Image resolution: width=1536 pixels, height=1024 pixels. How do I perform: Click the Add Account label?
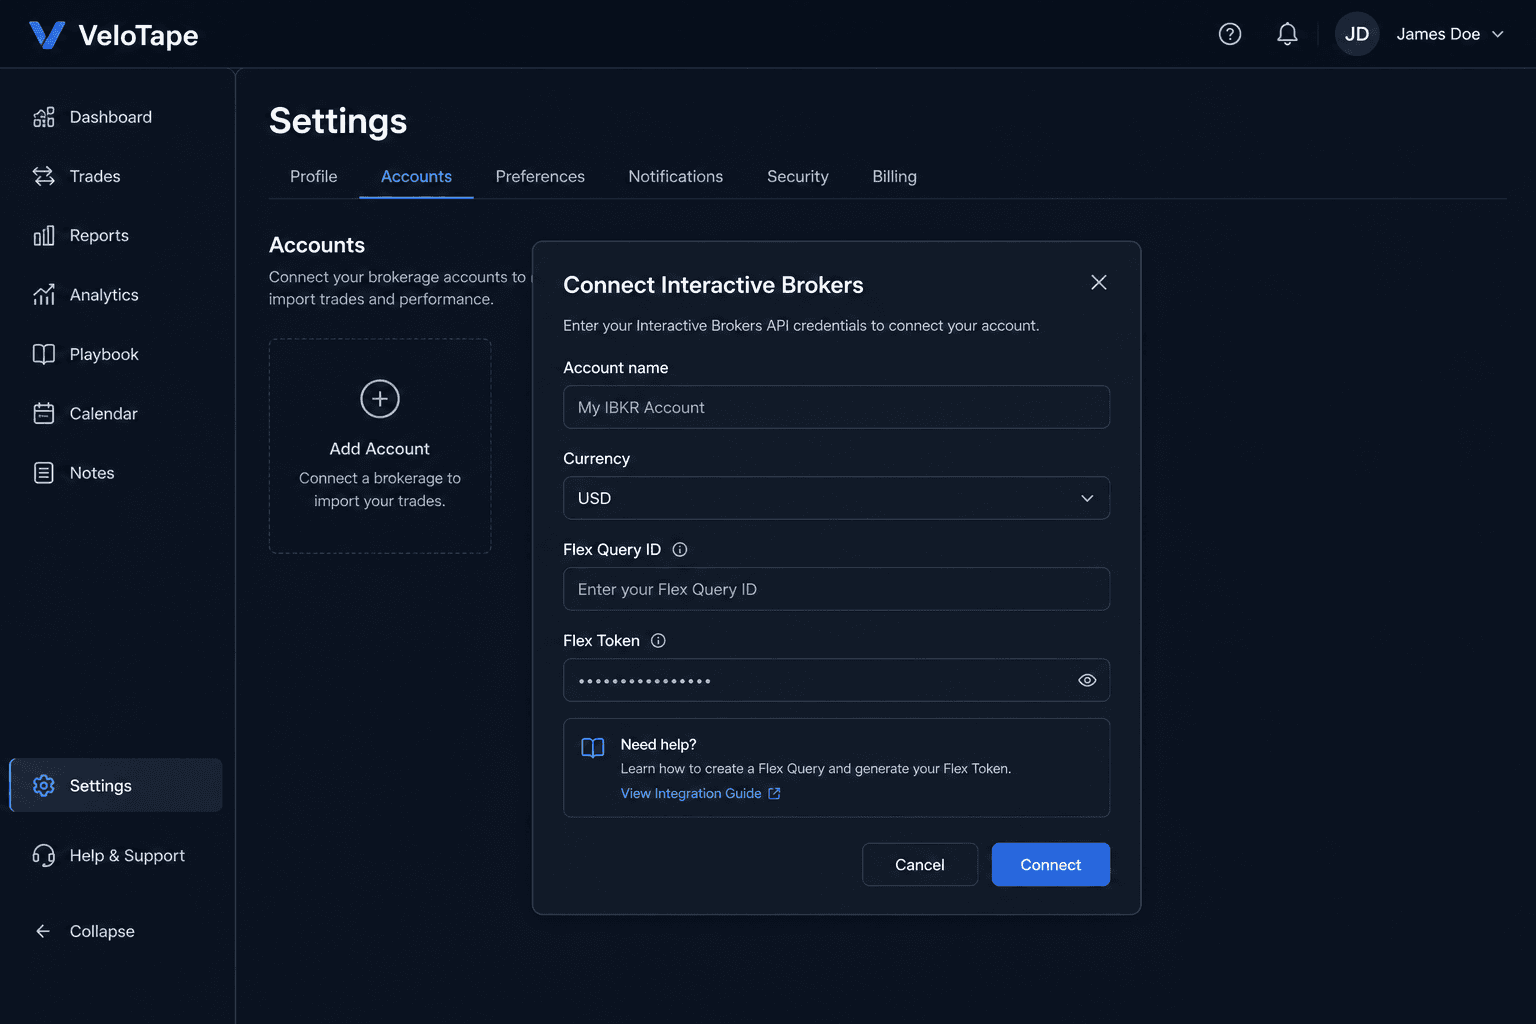[380, 449]
